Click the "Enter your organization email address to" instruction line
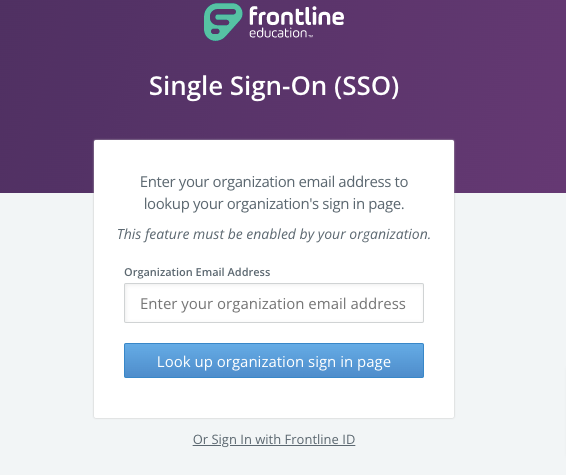 [274, 182]
